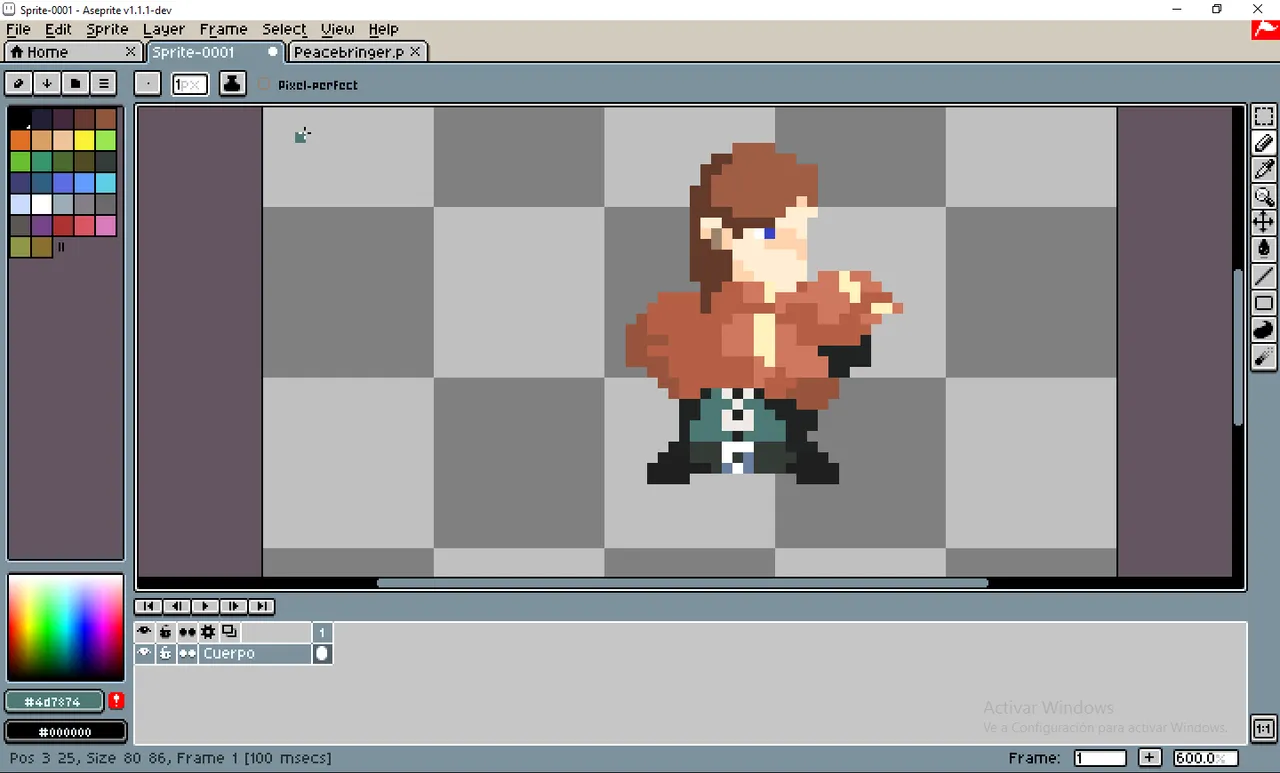Open the View menu
This screenshot has width=1280, height=773.
pyautogui.click(x=337, y=29)
